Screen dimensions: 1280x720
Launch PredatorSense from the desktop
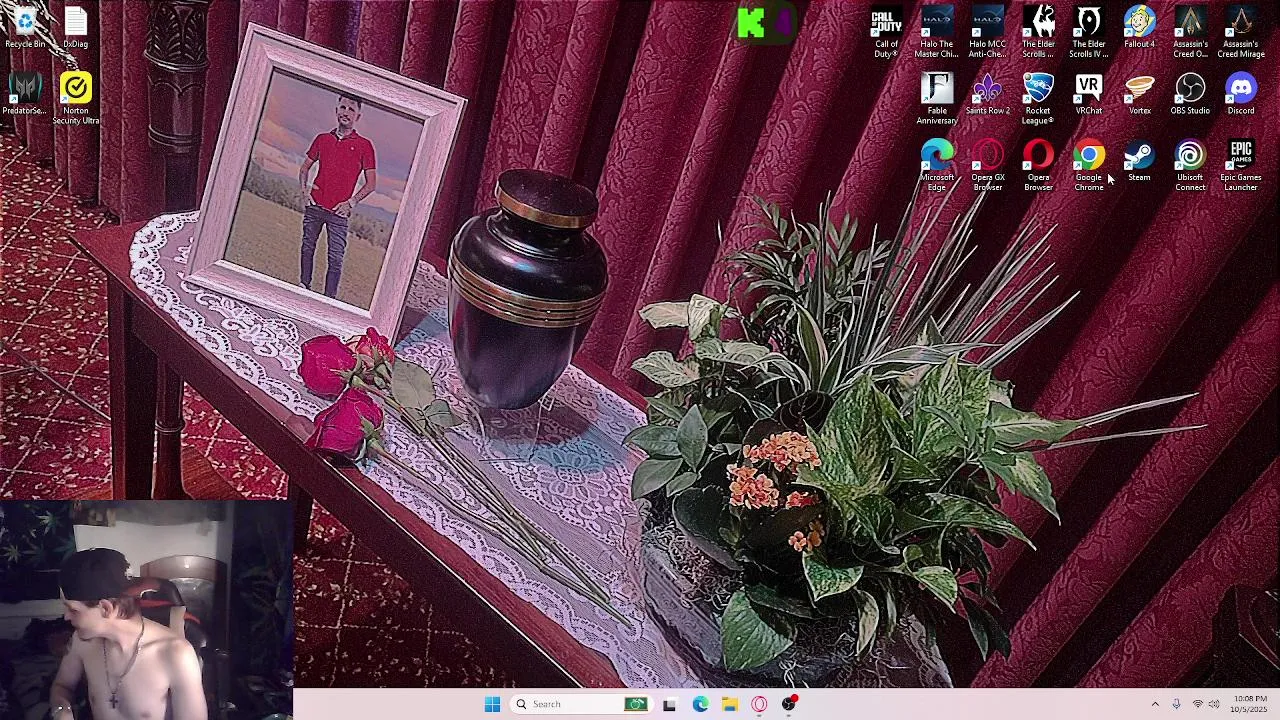click(25, 94)
